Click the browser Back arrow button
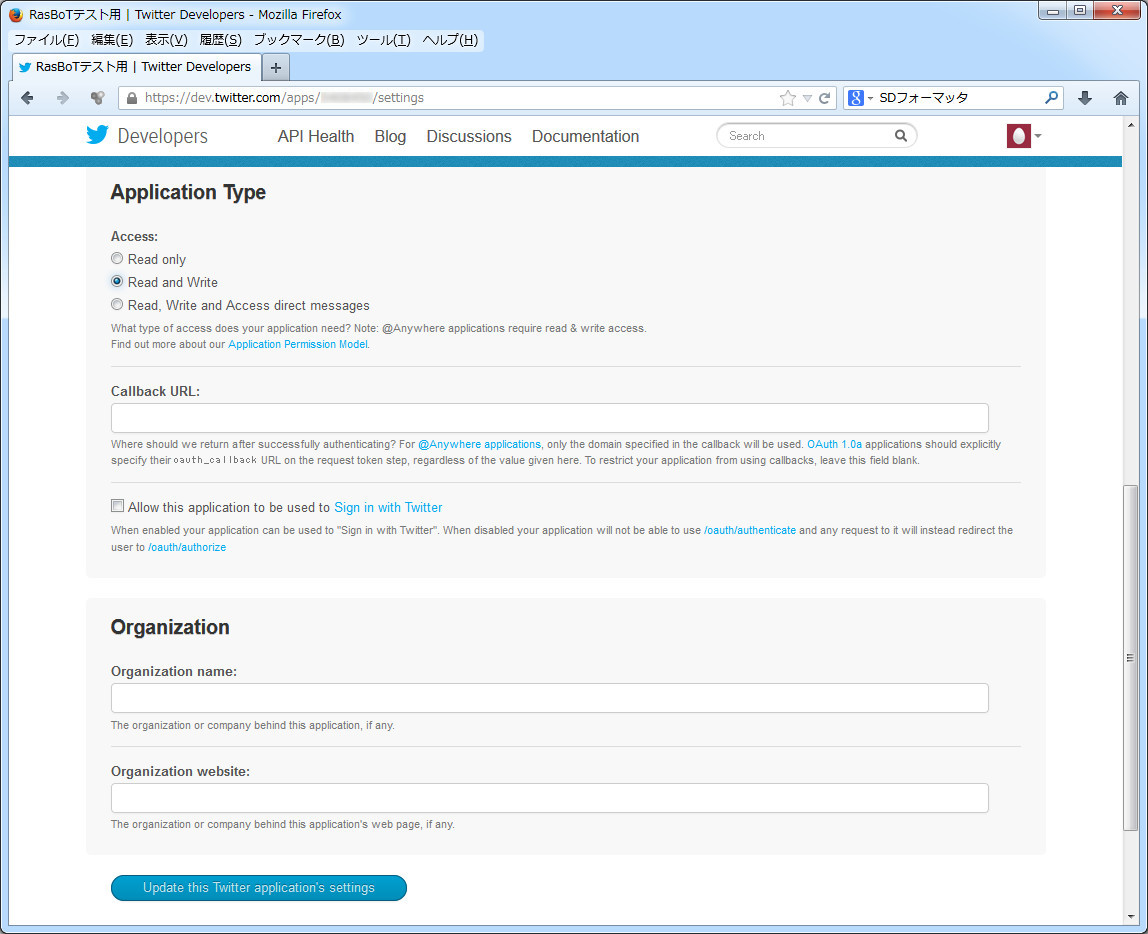Viewport: 1148px width, 934px height. pos(27,98)
